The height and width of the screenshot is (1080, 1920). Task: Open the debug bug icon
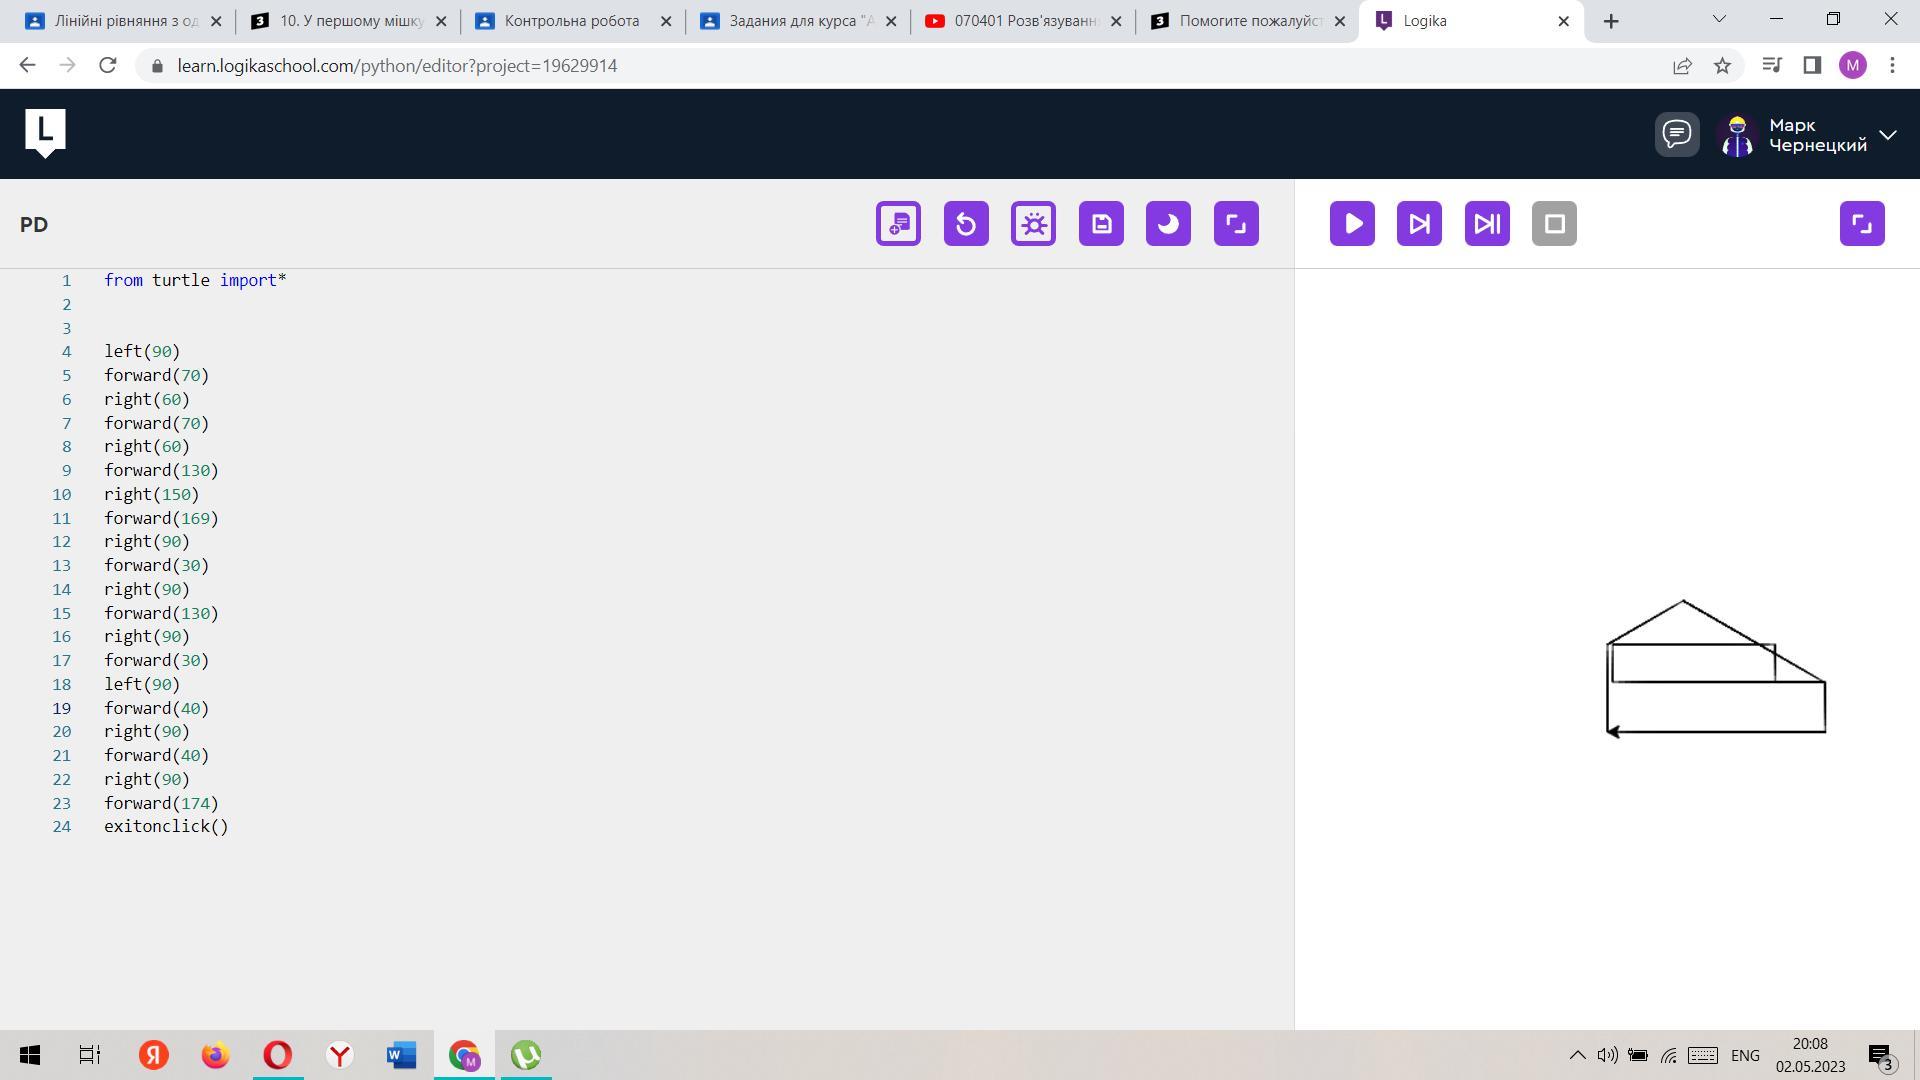pyautogui.click(x=1033, y=224)
